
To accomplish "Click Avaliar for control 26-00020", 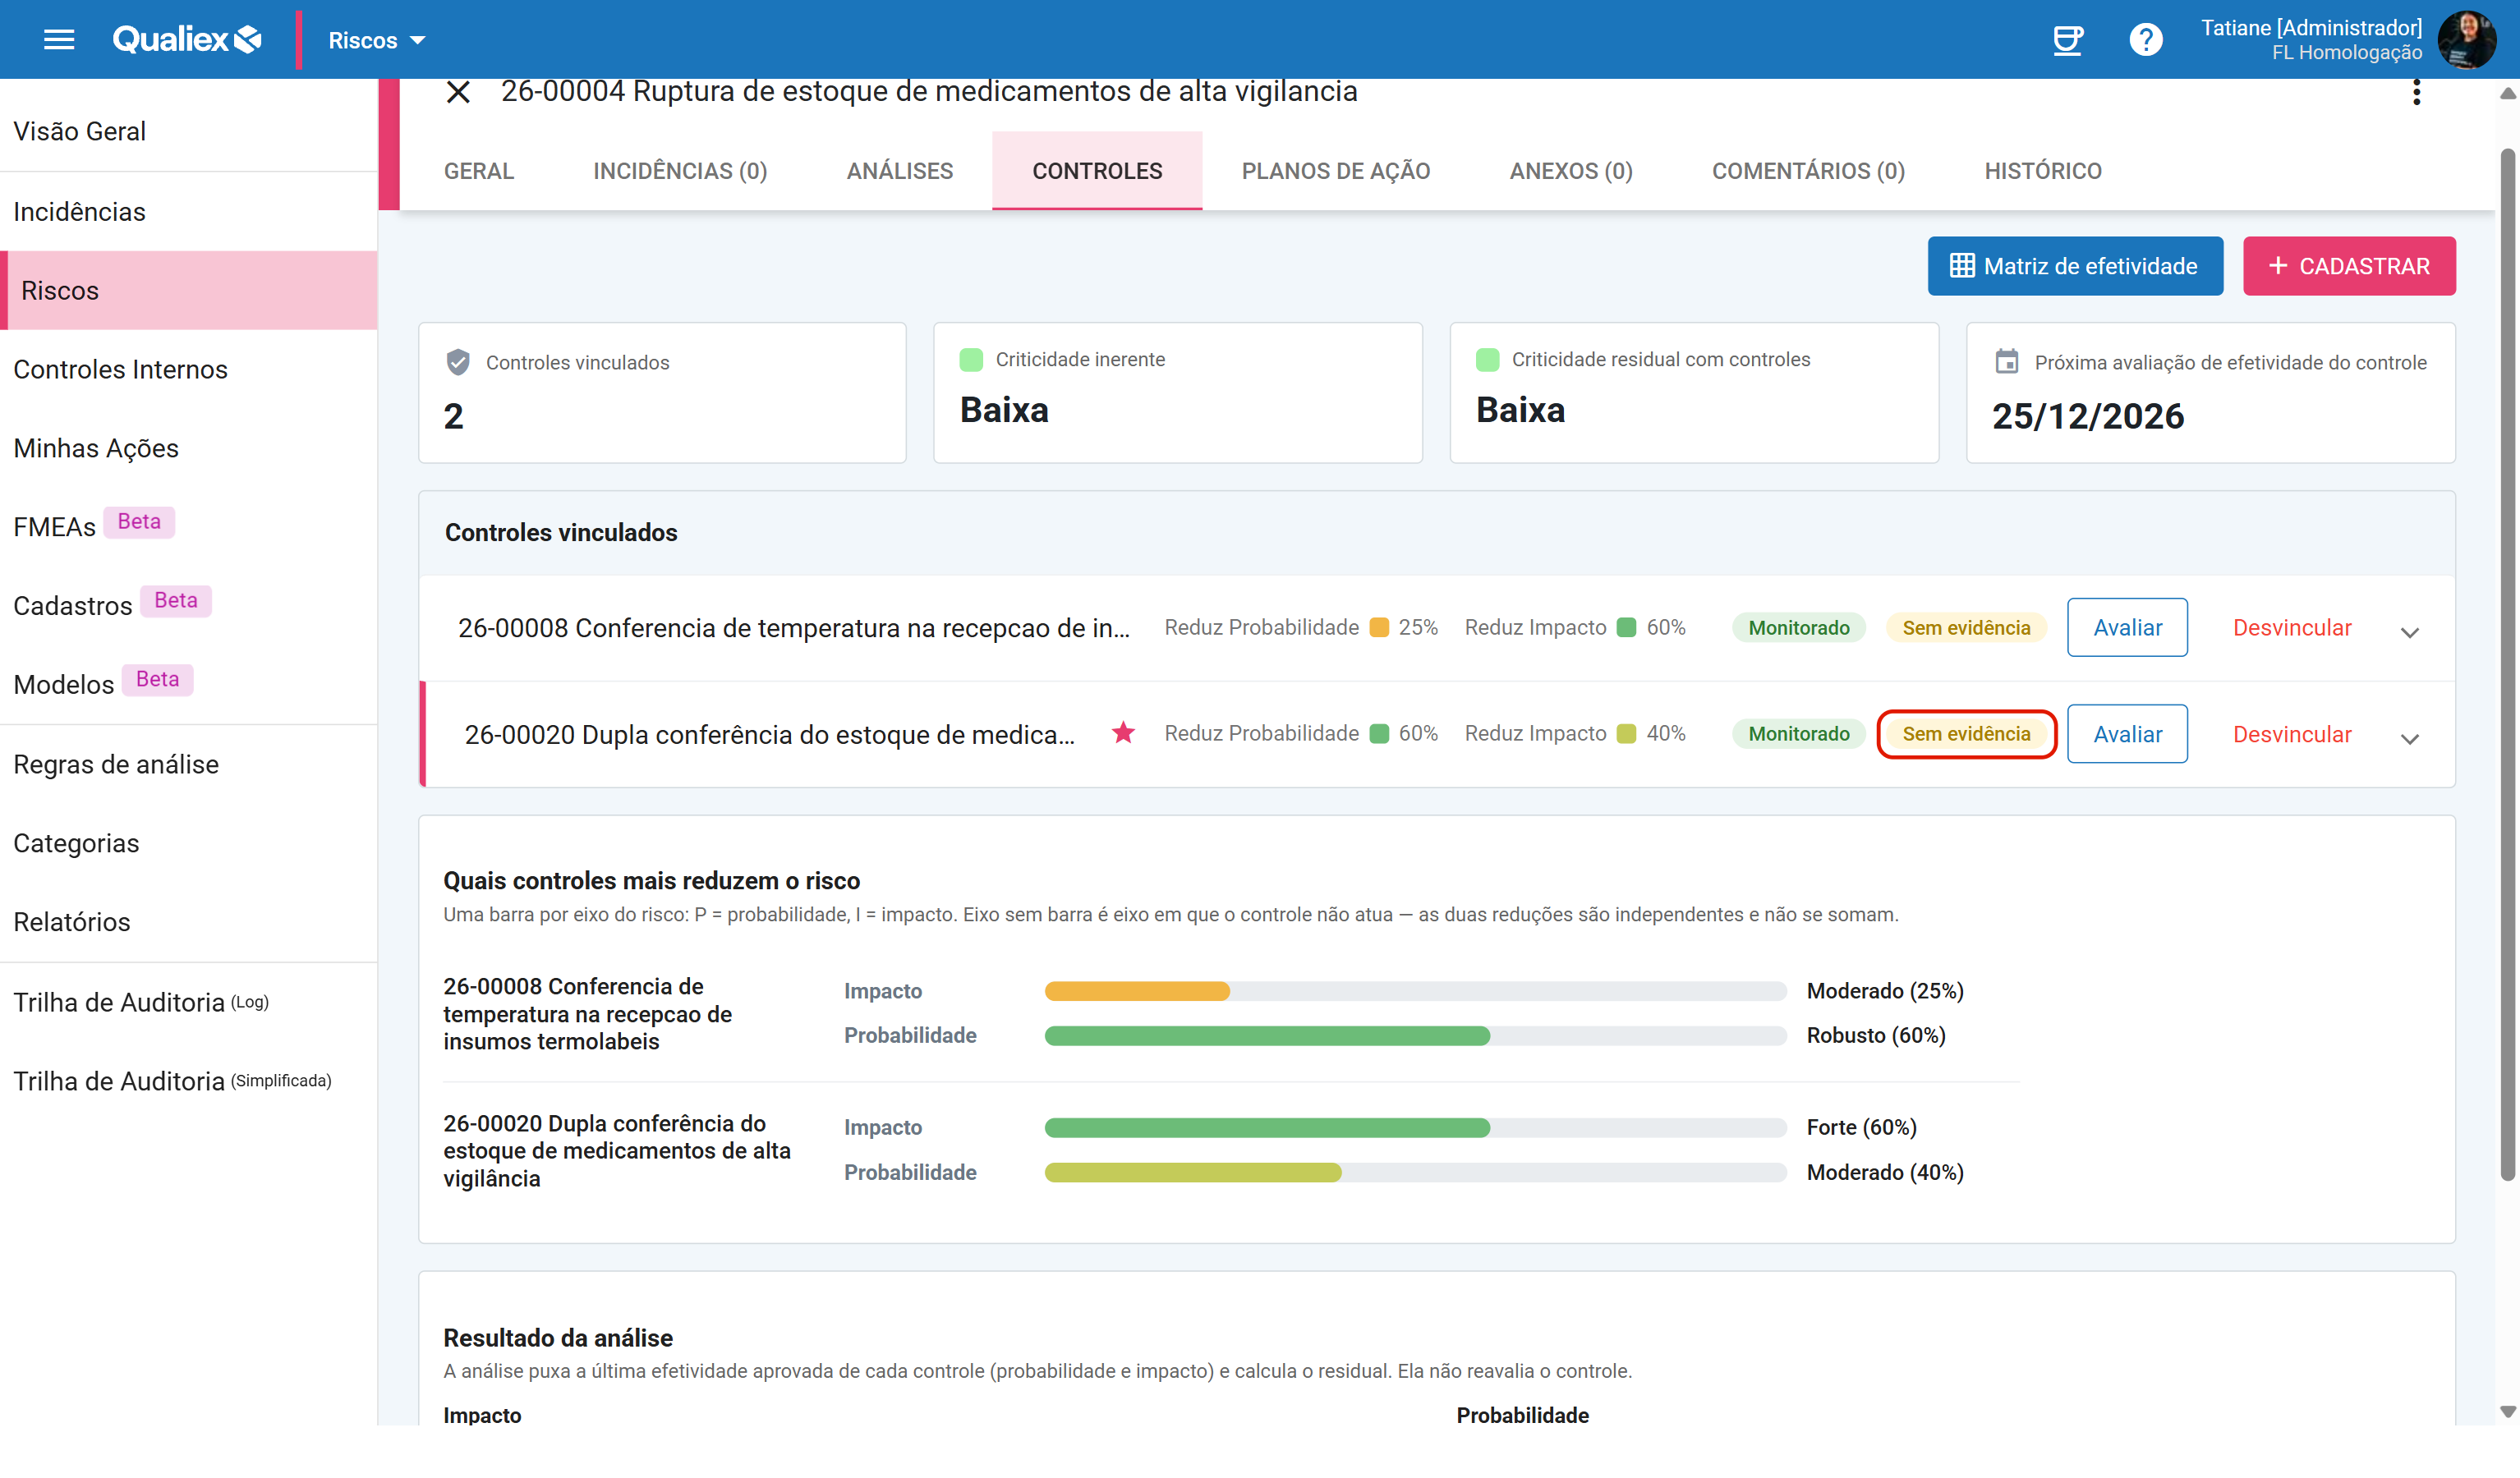I will pos(2127,734).
